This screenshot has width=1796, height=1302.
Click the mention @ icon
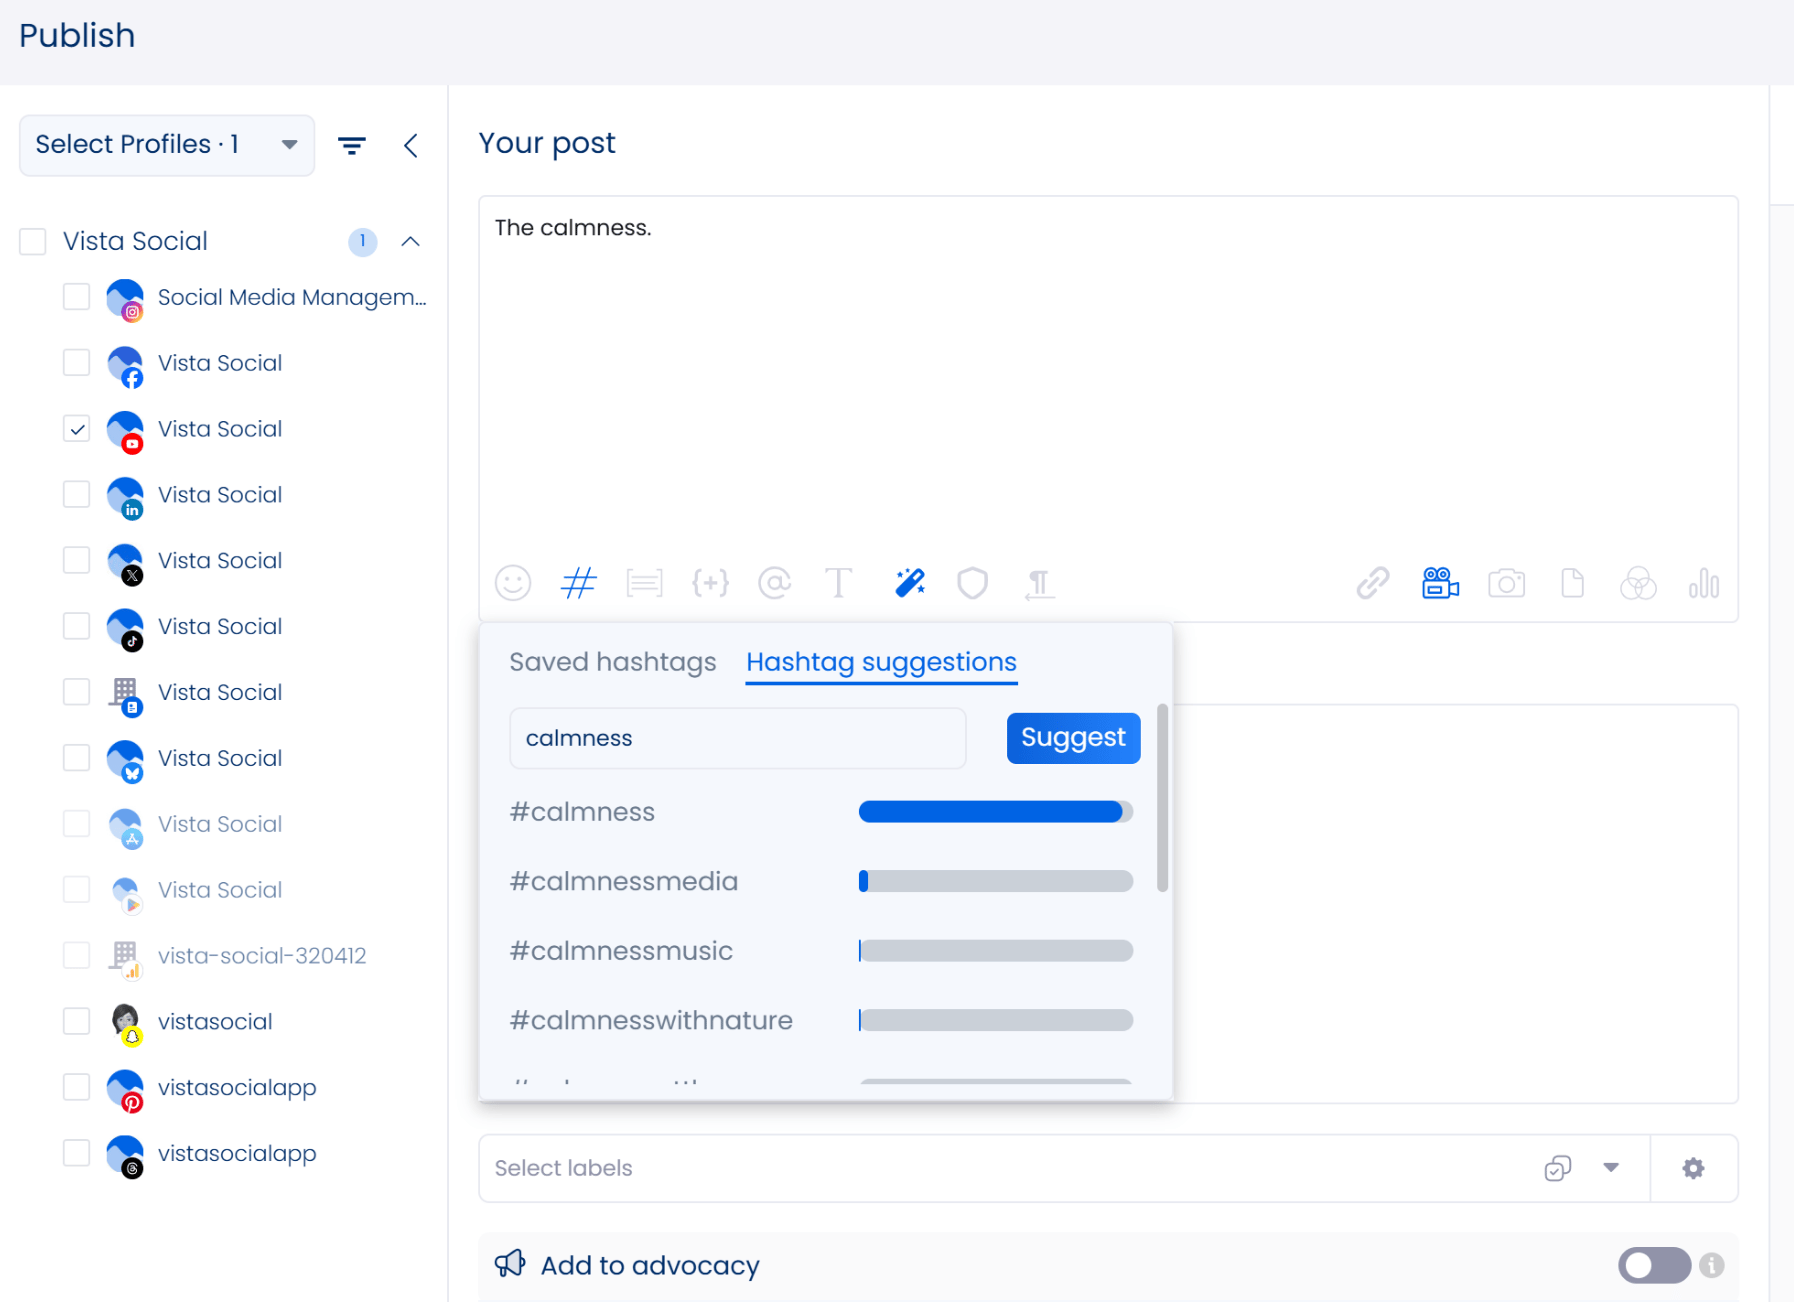pyautogui.click(x=775, y=583)
